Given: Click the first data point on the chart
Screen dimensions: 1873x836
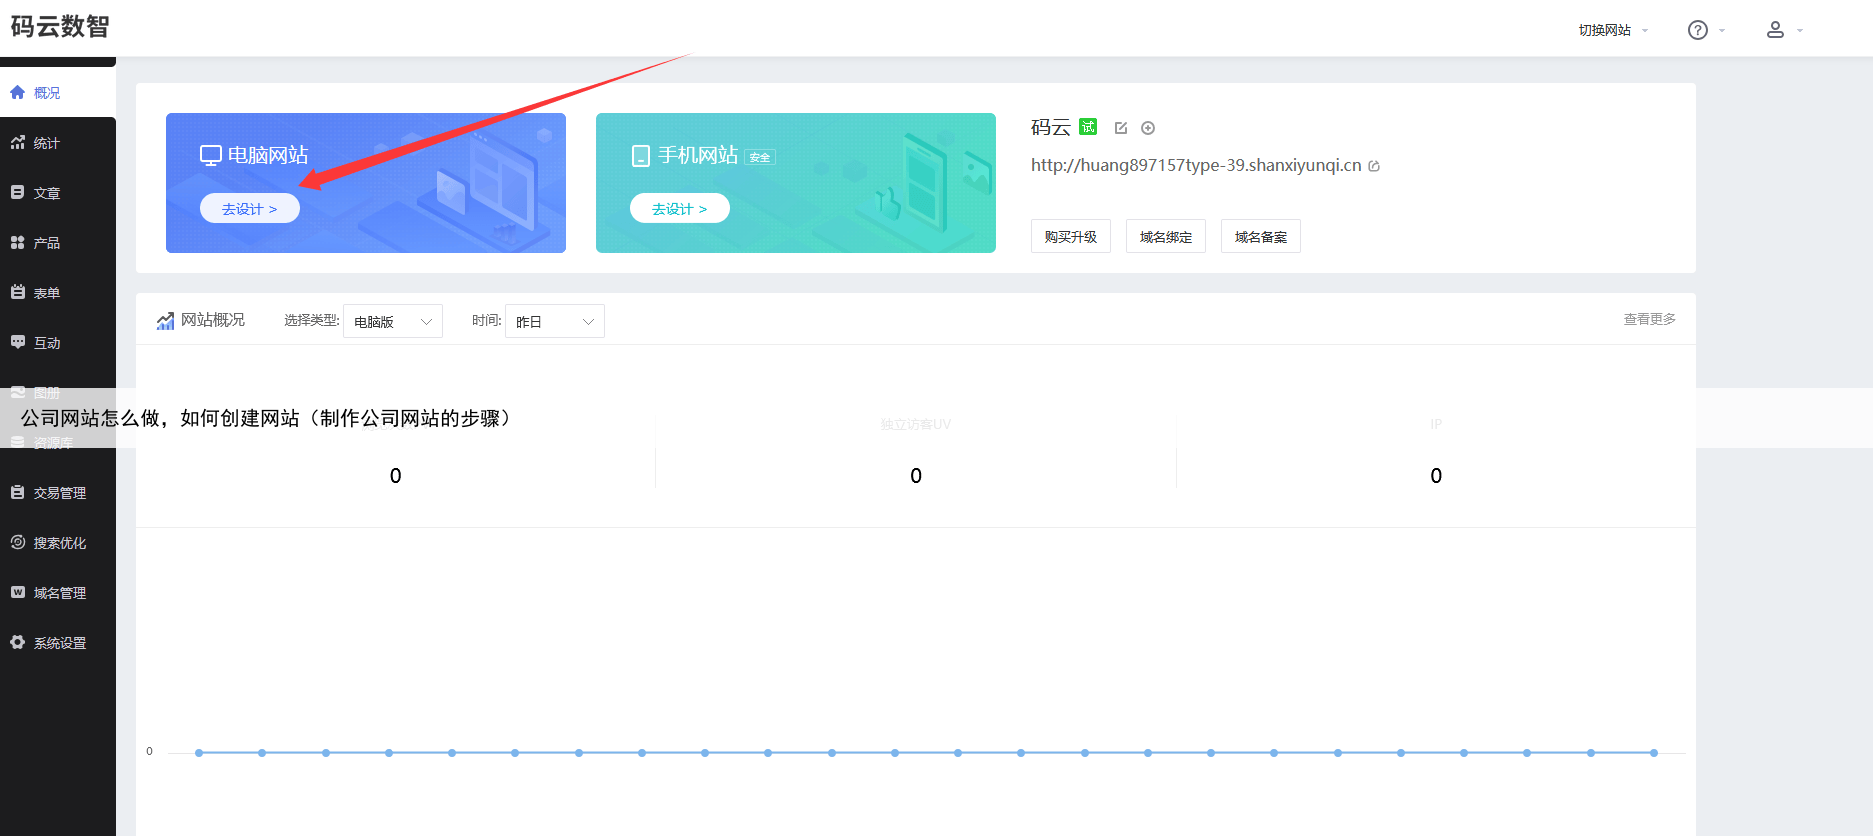Looking at the screenshot, I should tap(199, 752).
